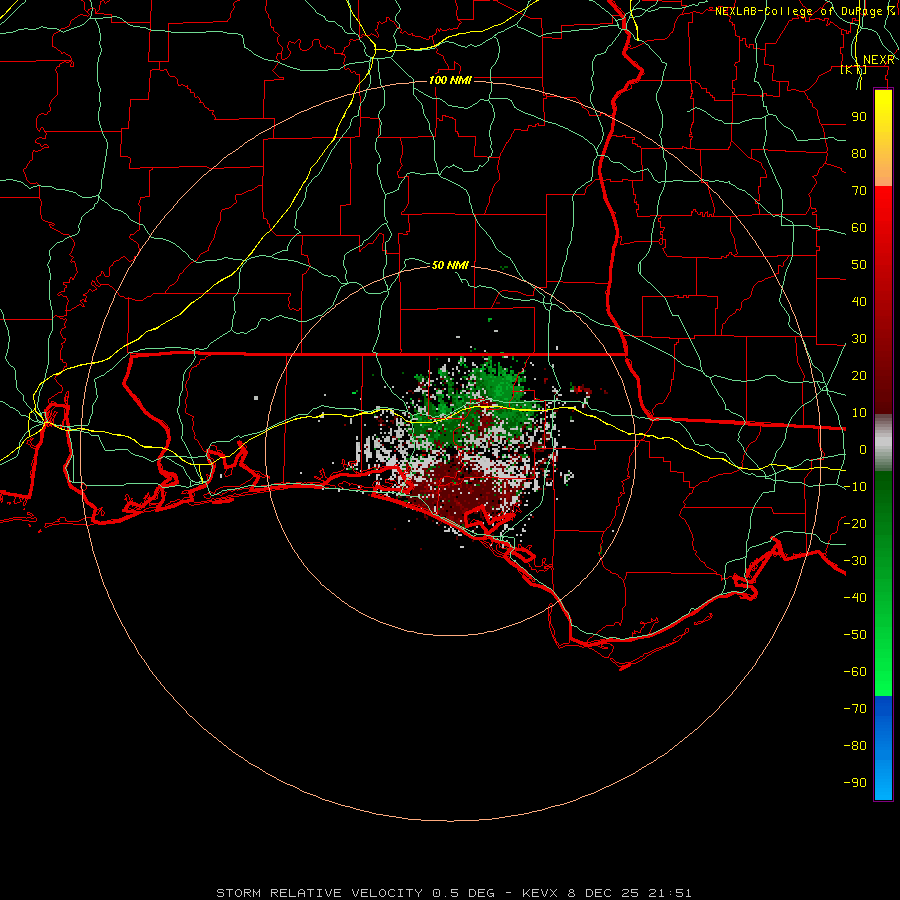Click the "21:51" time stamp in the footer
Screen dimensions: 900x900
coord(670,893)
